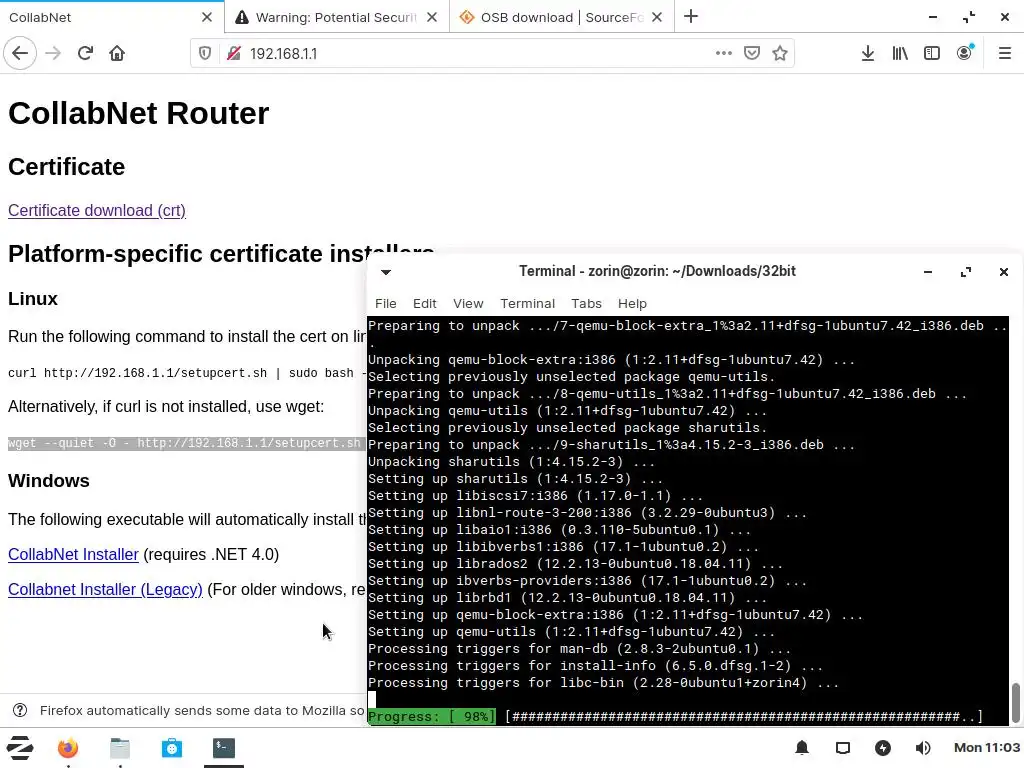Click the question mark info icon
This screenshot has height=768, width=1024.
click(x=20, y=710)
